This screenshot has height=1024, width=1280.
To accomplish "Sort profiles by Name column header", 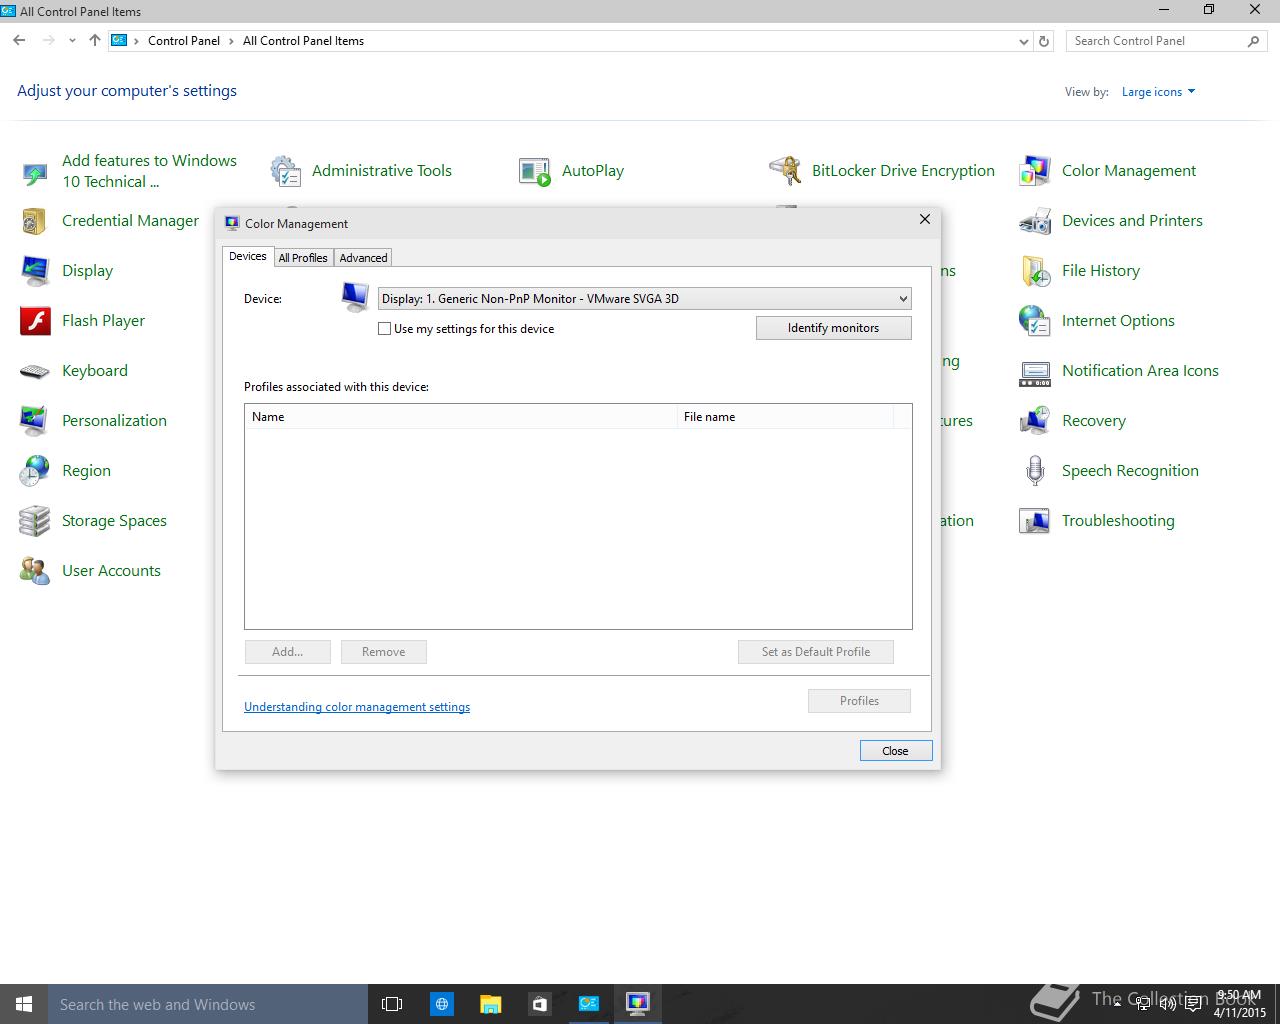I will tap(461, 416).
